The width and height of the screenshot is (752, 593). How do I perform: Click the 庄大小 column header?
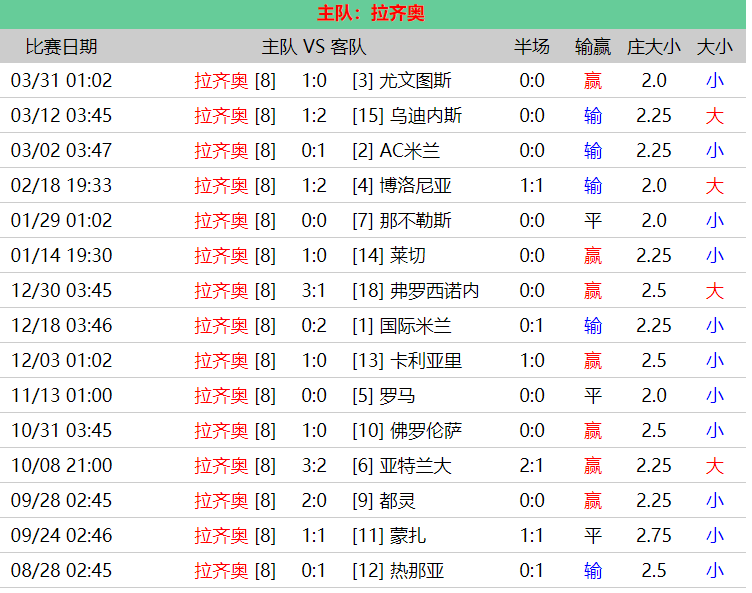pyautogui.click(x=654, y=47)
